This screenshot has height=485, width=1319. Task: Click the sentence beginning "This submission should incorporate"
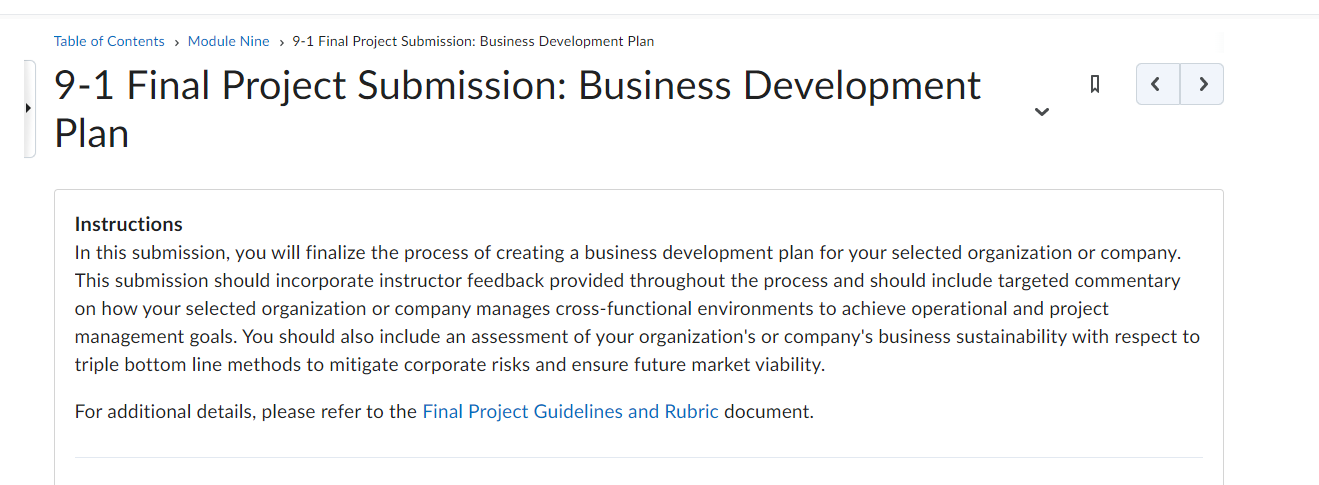point(627,308)
